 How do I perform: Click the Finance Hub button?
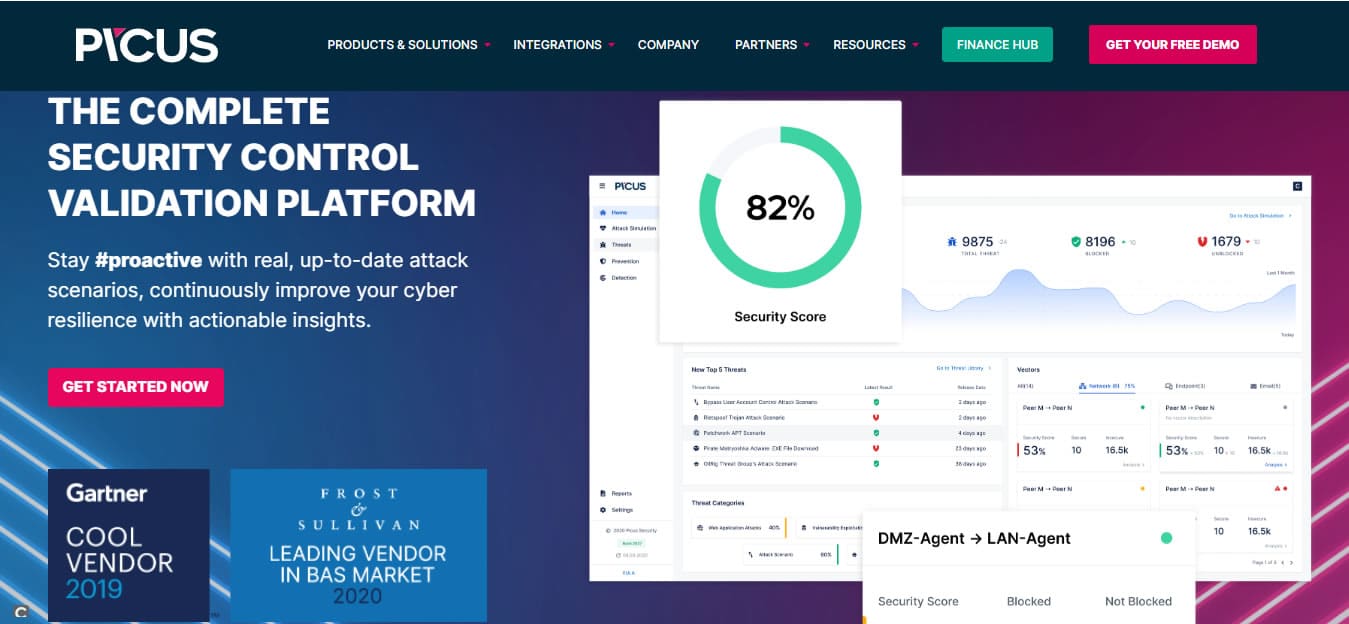[x=997, y=44]
